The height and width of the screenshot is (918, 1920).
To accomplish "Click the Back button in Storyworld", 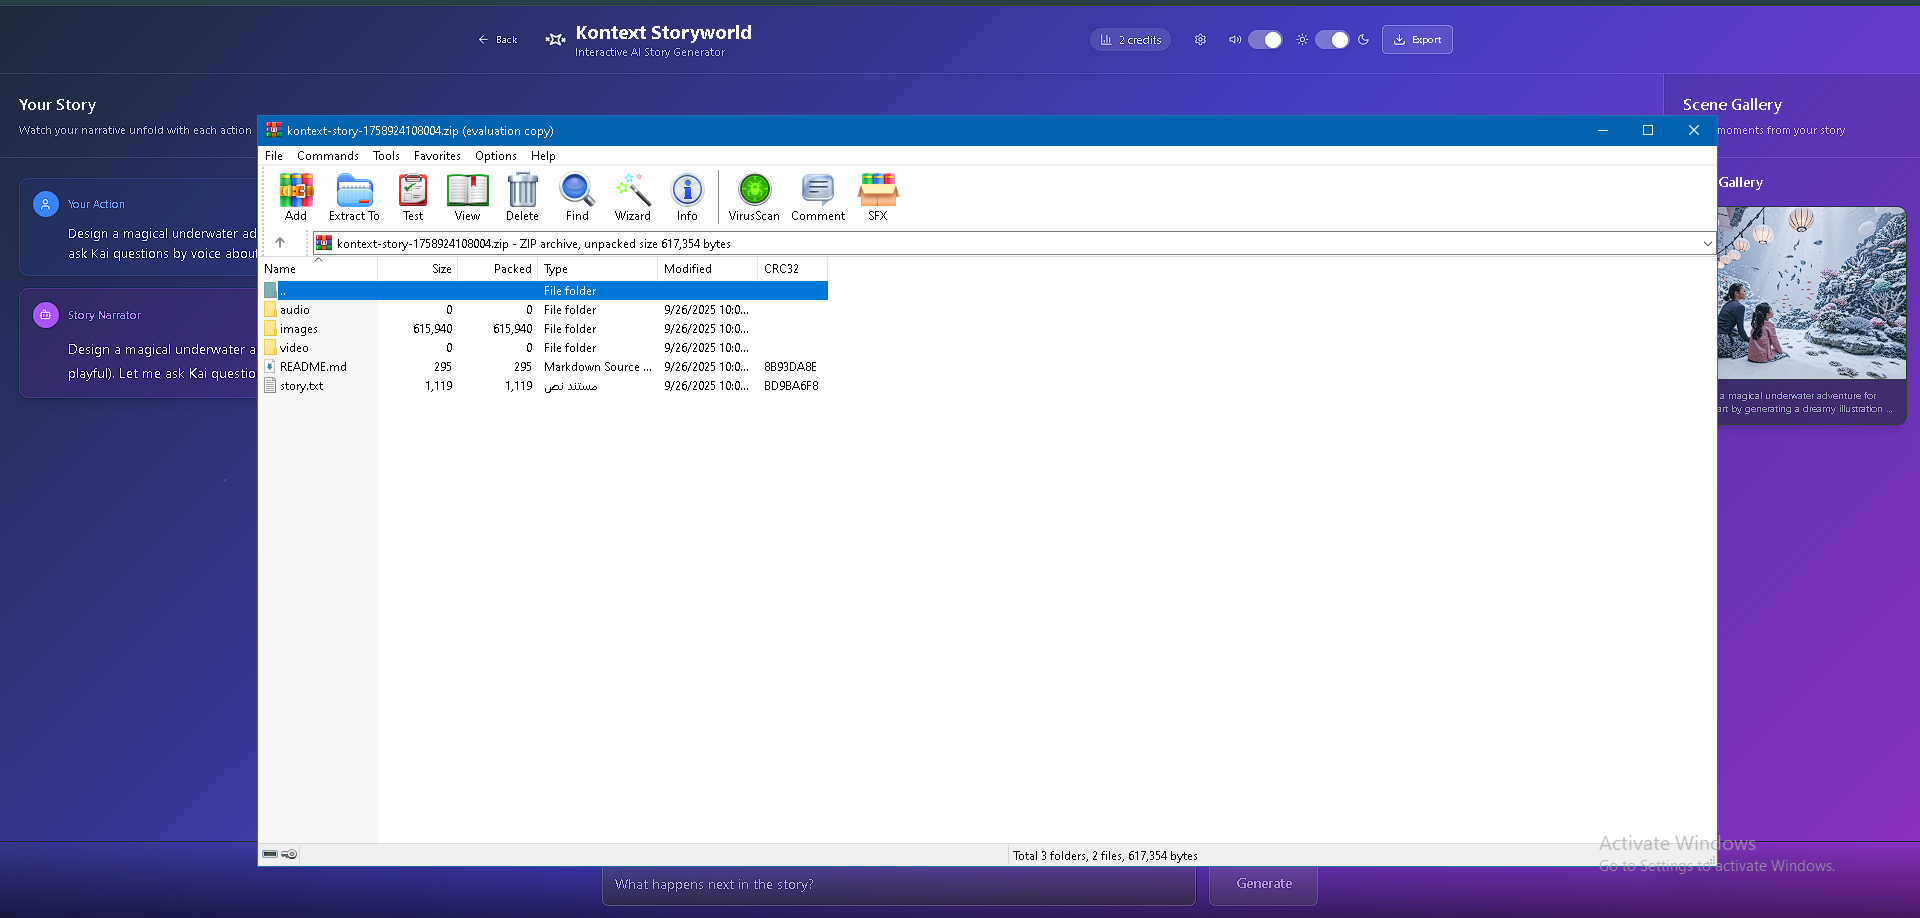I will tap(498, 40).
